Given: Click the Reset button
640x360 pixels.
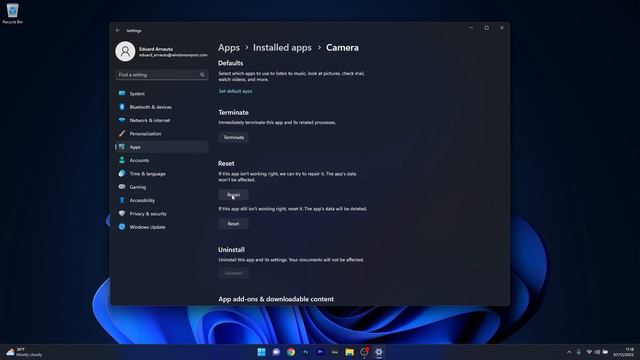Looking at the screenshot, I should click(233, 224).
